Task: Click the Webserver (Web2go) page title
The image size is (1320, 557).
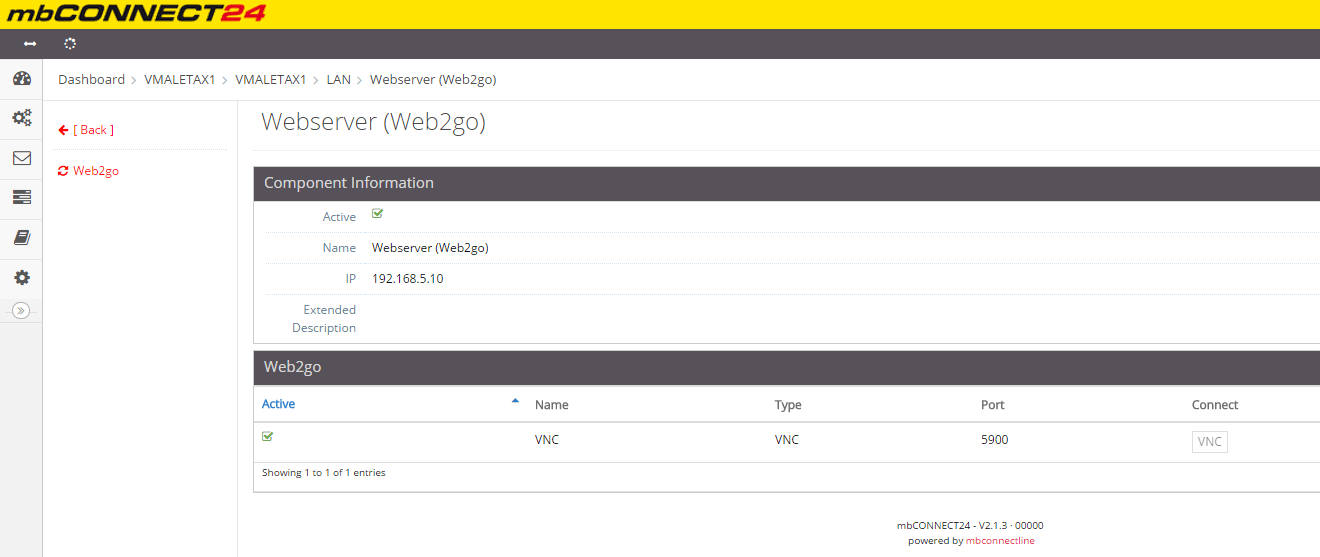Action: 373,122
